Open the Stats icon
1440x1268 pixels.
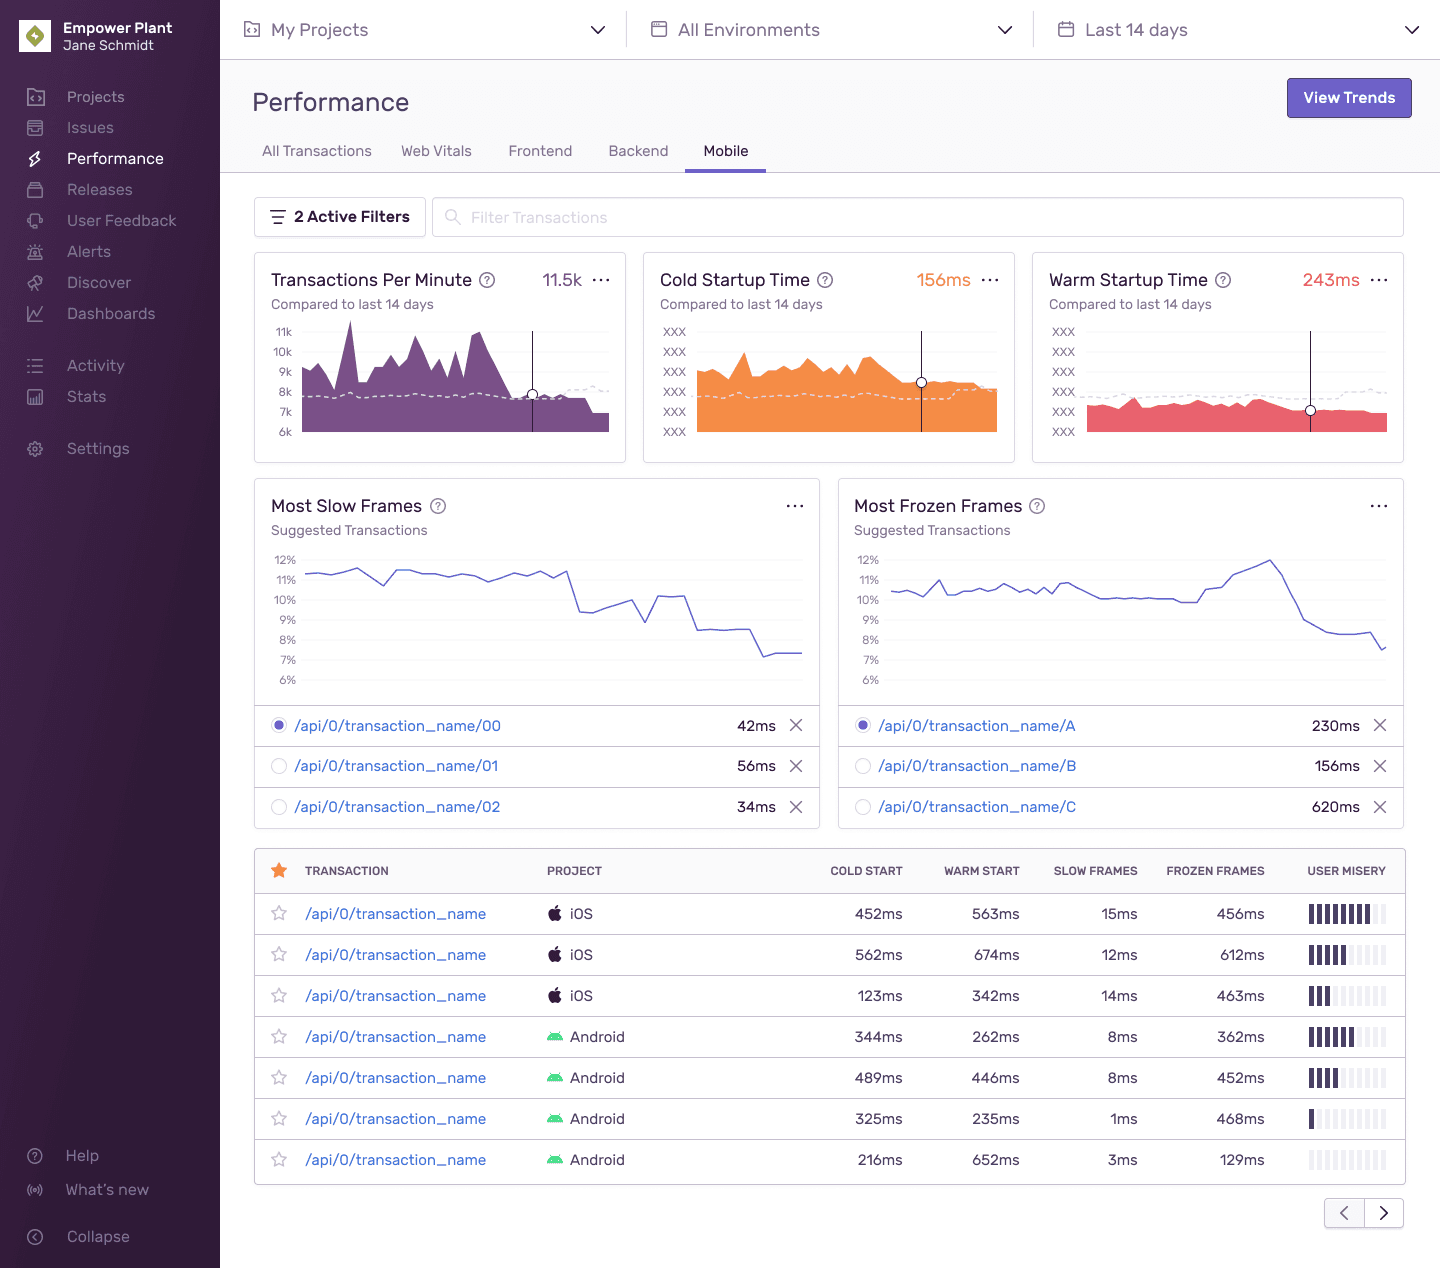(35, 396)
